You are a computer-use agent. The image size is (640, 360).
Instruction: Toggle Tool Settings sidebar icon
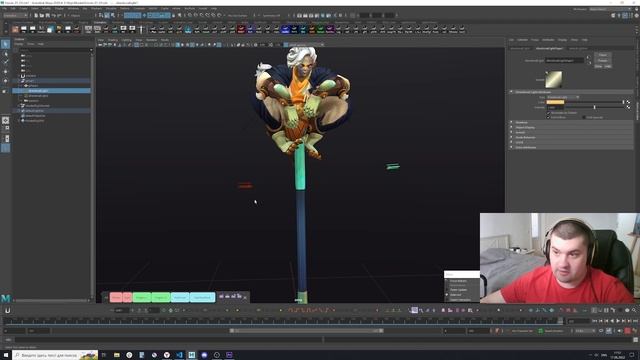coord(631,15)
